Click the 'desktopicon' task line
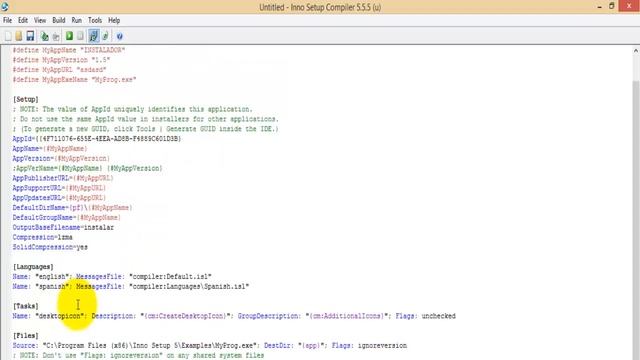This screenshot has width=640, height=360. [x=234, y=316]
